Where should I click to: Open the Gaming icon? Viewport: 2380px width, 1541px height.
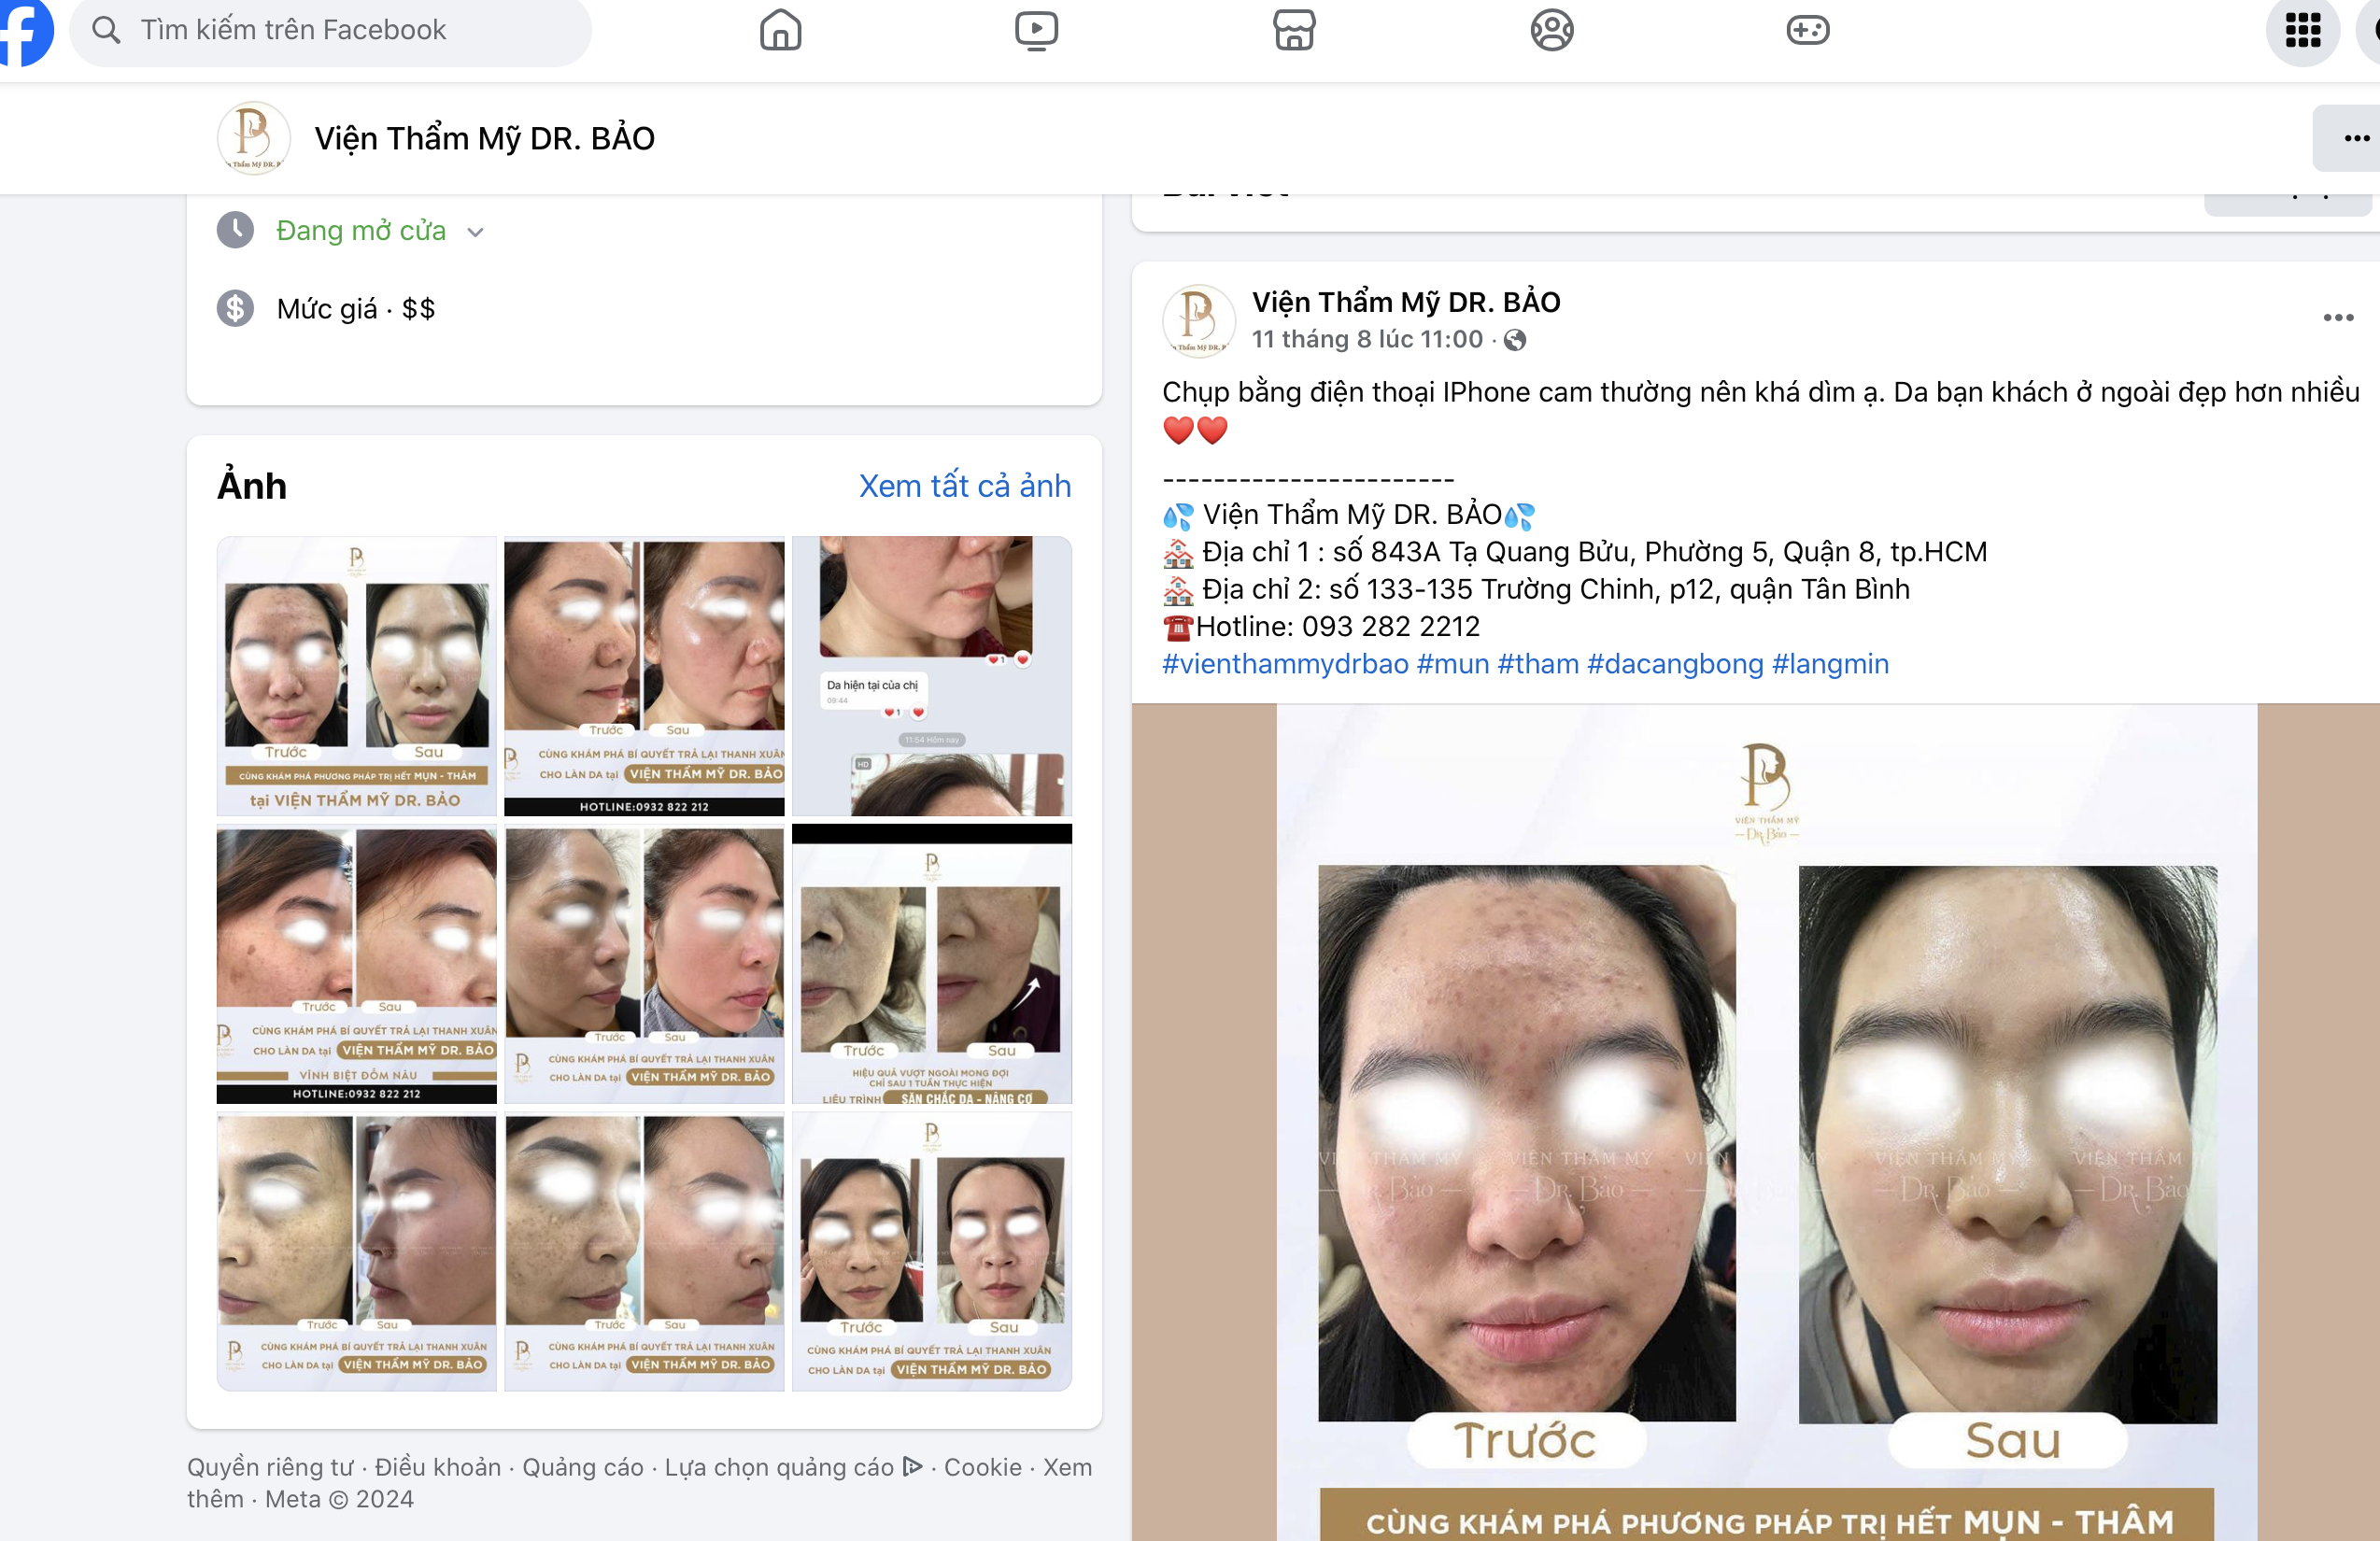[1807, 30]
